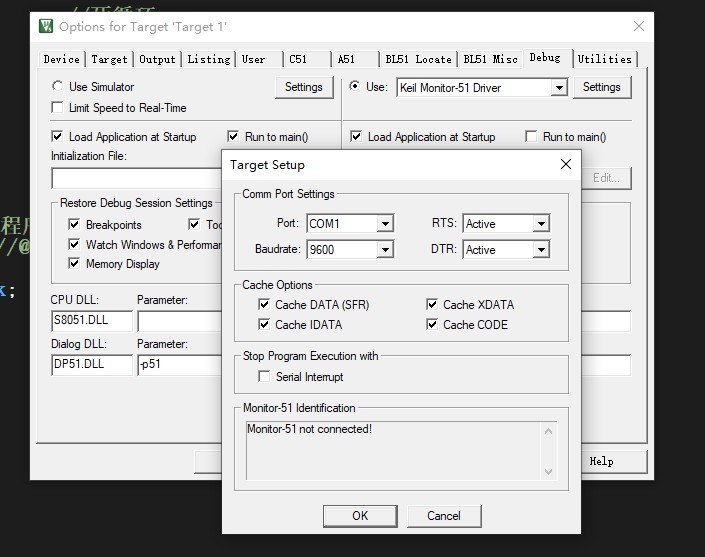Open the BL51 Locate tab
Screen dimensions: 705x557
[x=418, y=59]
